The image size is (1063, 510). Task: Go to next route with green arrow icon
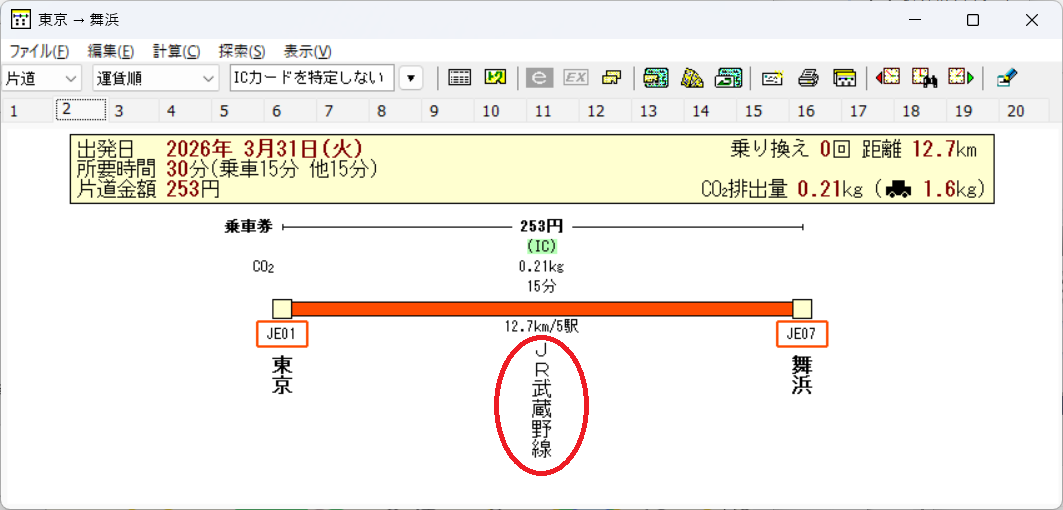(961, 77)
